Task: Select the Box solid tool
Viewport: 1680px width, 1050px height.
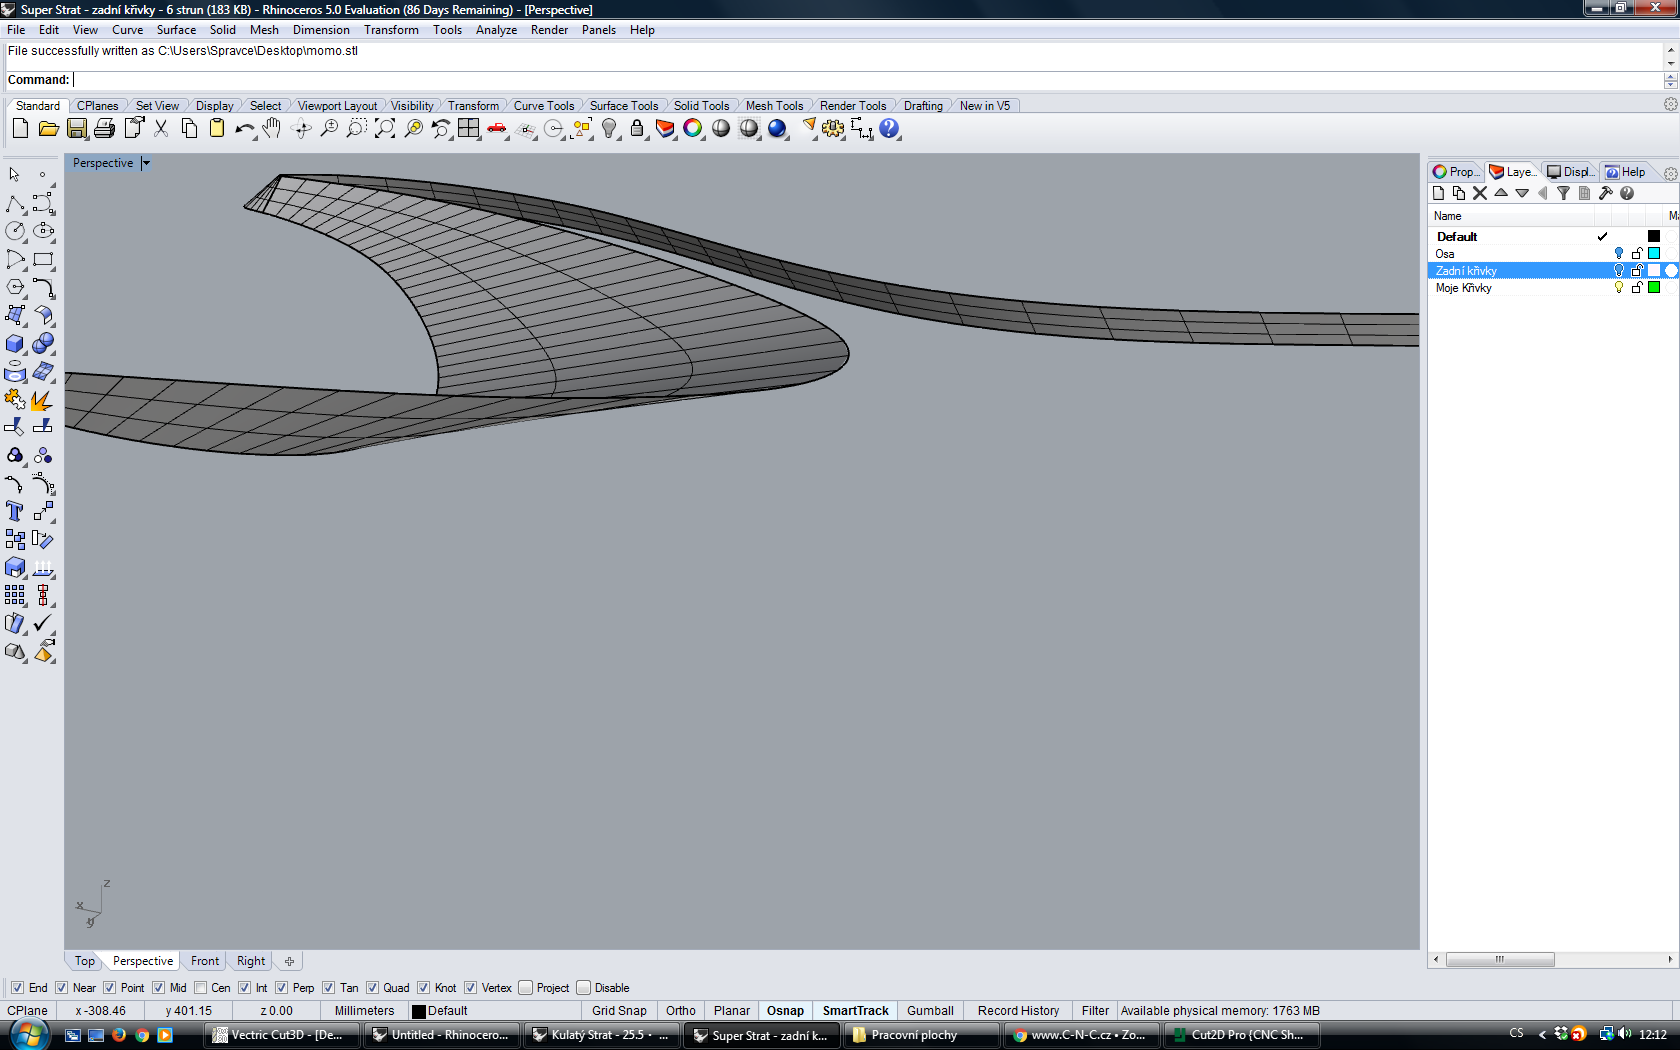Action: pos(15,344)
